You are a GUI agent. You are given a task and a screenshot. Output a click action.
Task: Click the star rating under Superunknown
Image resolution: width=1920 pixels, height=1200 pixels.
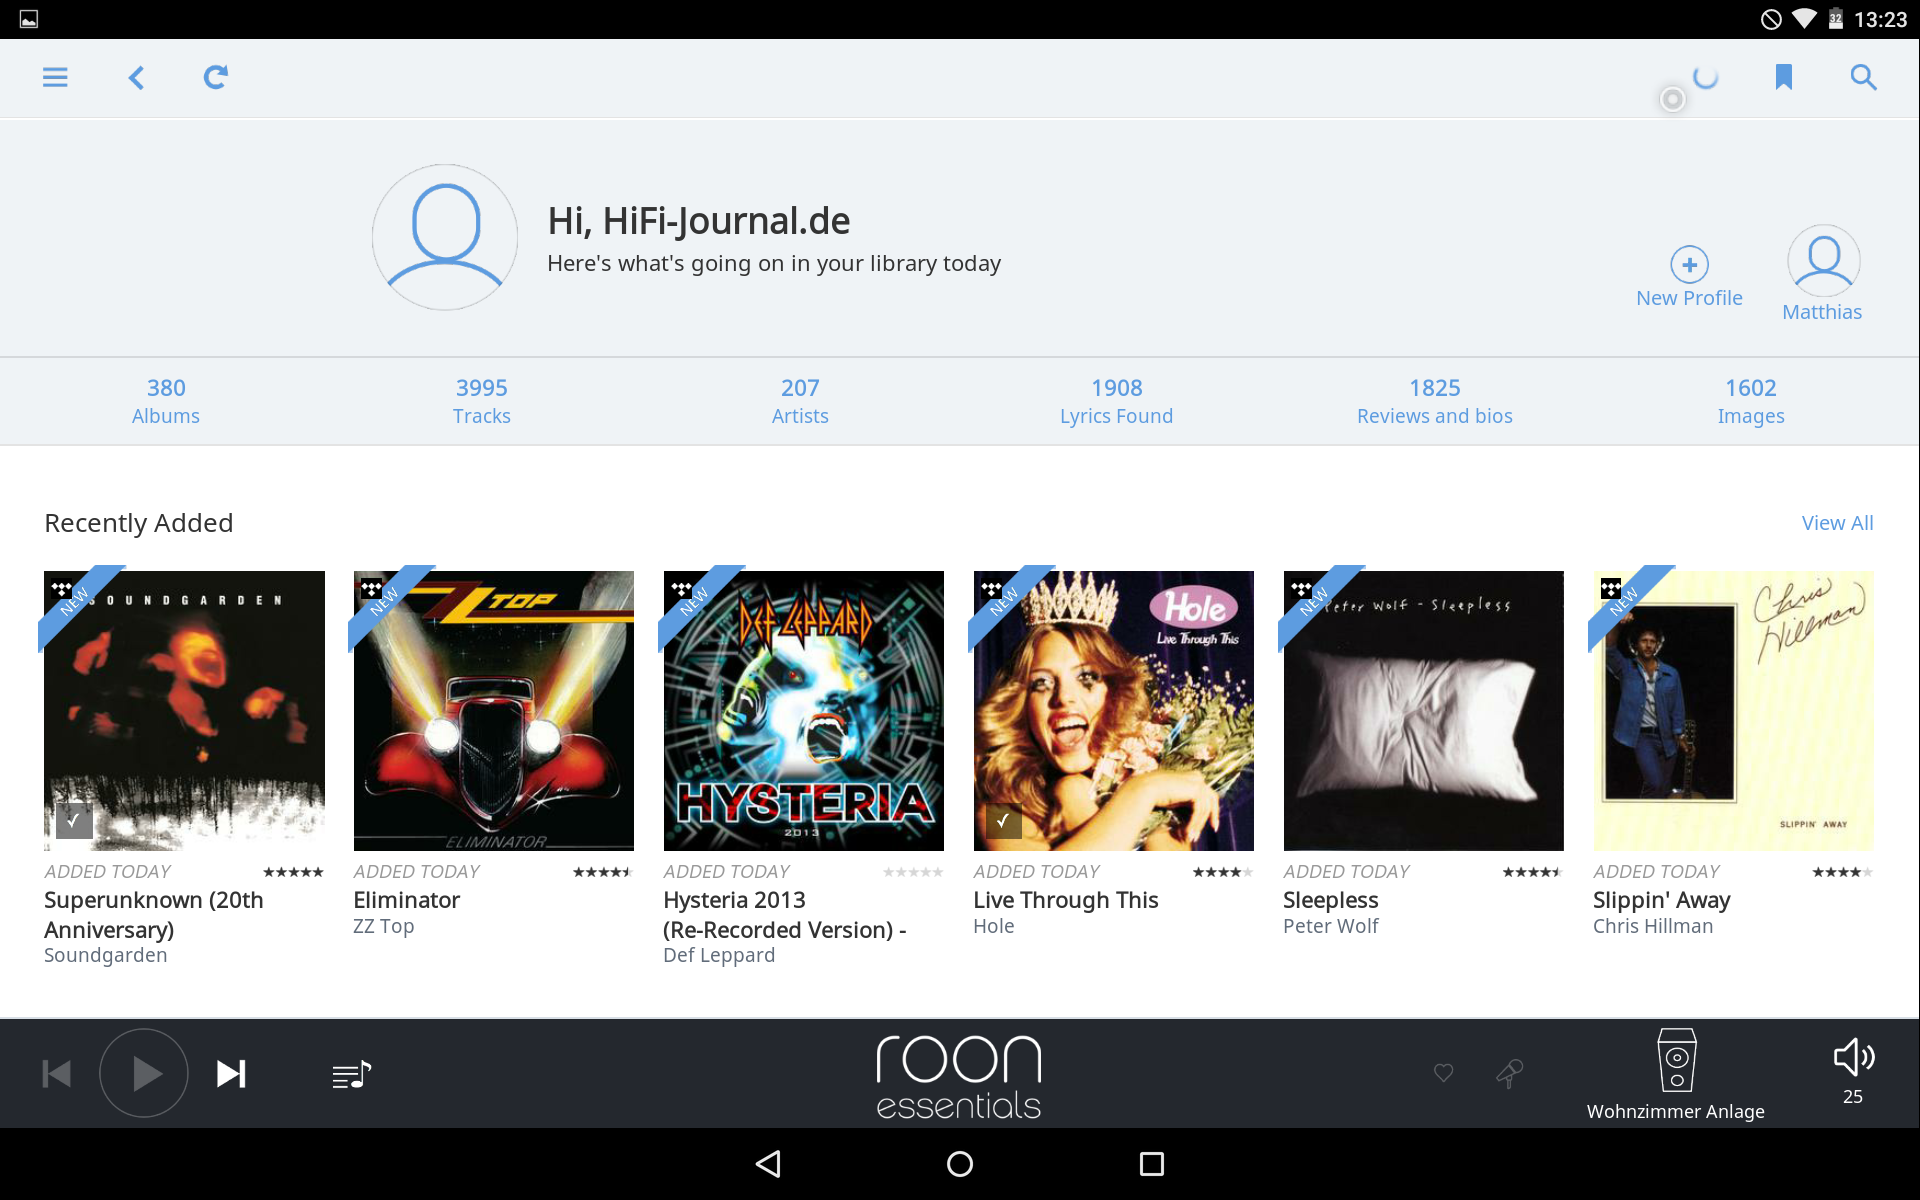coord(293,872)
